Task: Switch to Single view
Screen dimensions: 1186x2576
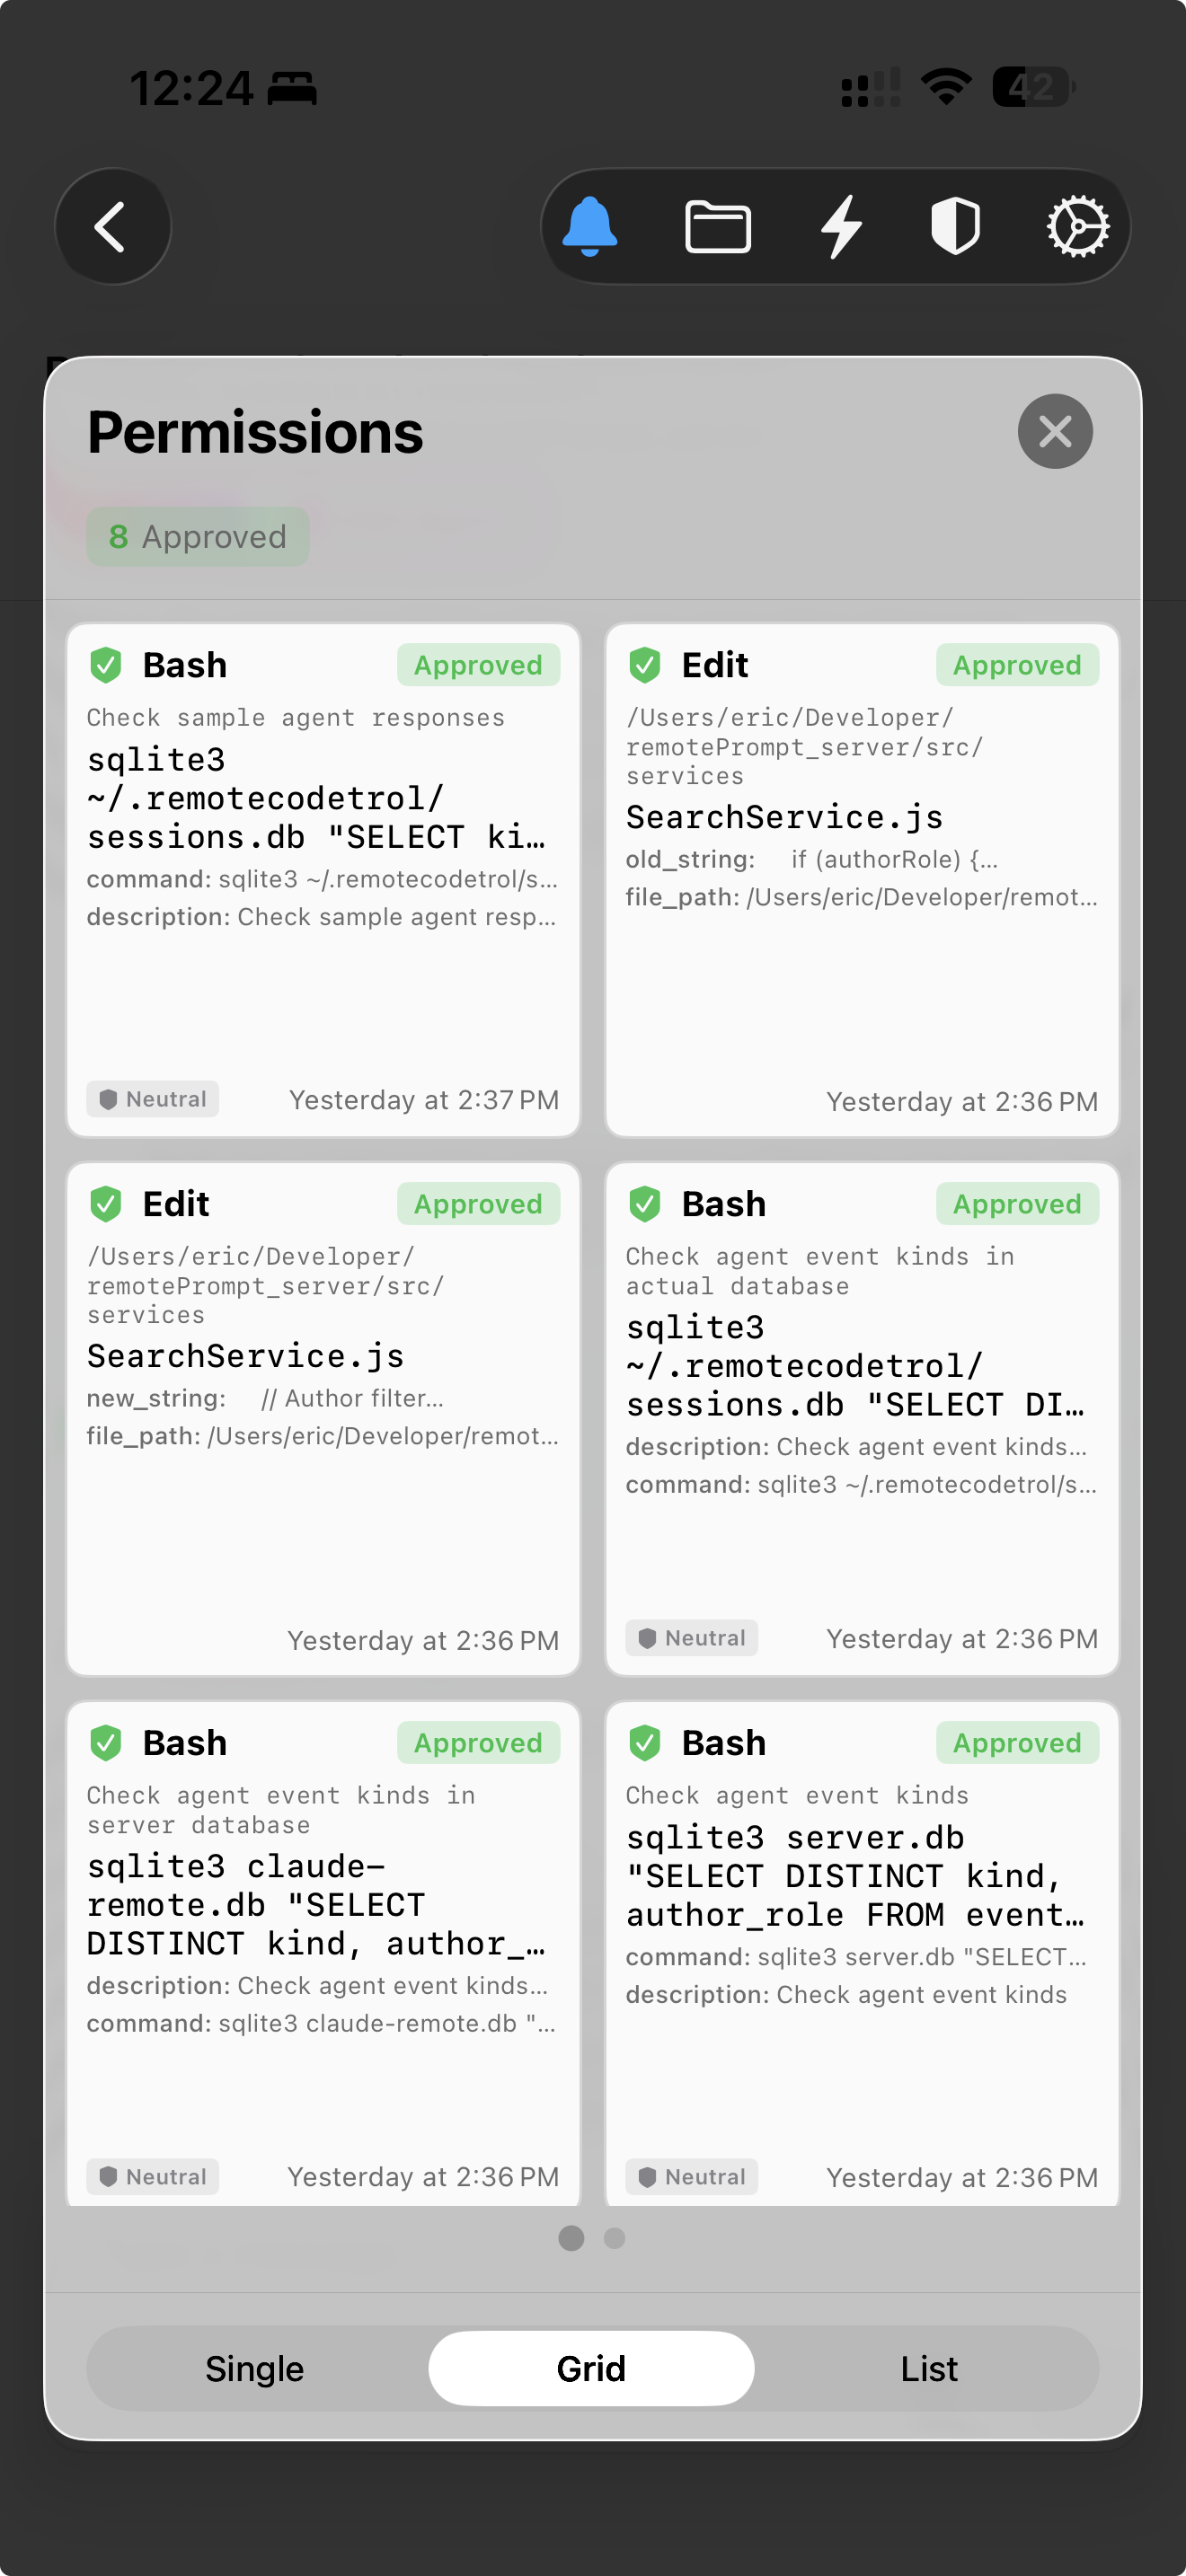Action: [254, 2369]
